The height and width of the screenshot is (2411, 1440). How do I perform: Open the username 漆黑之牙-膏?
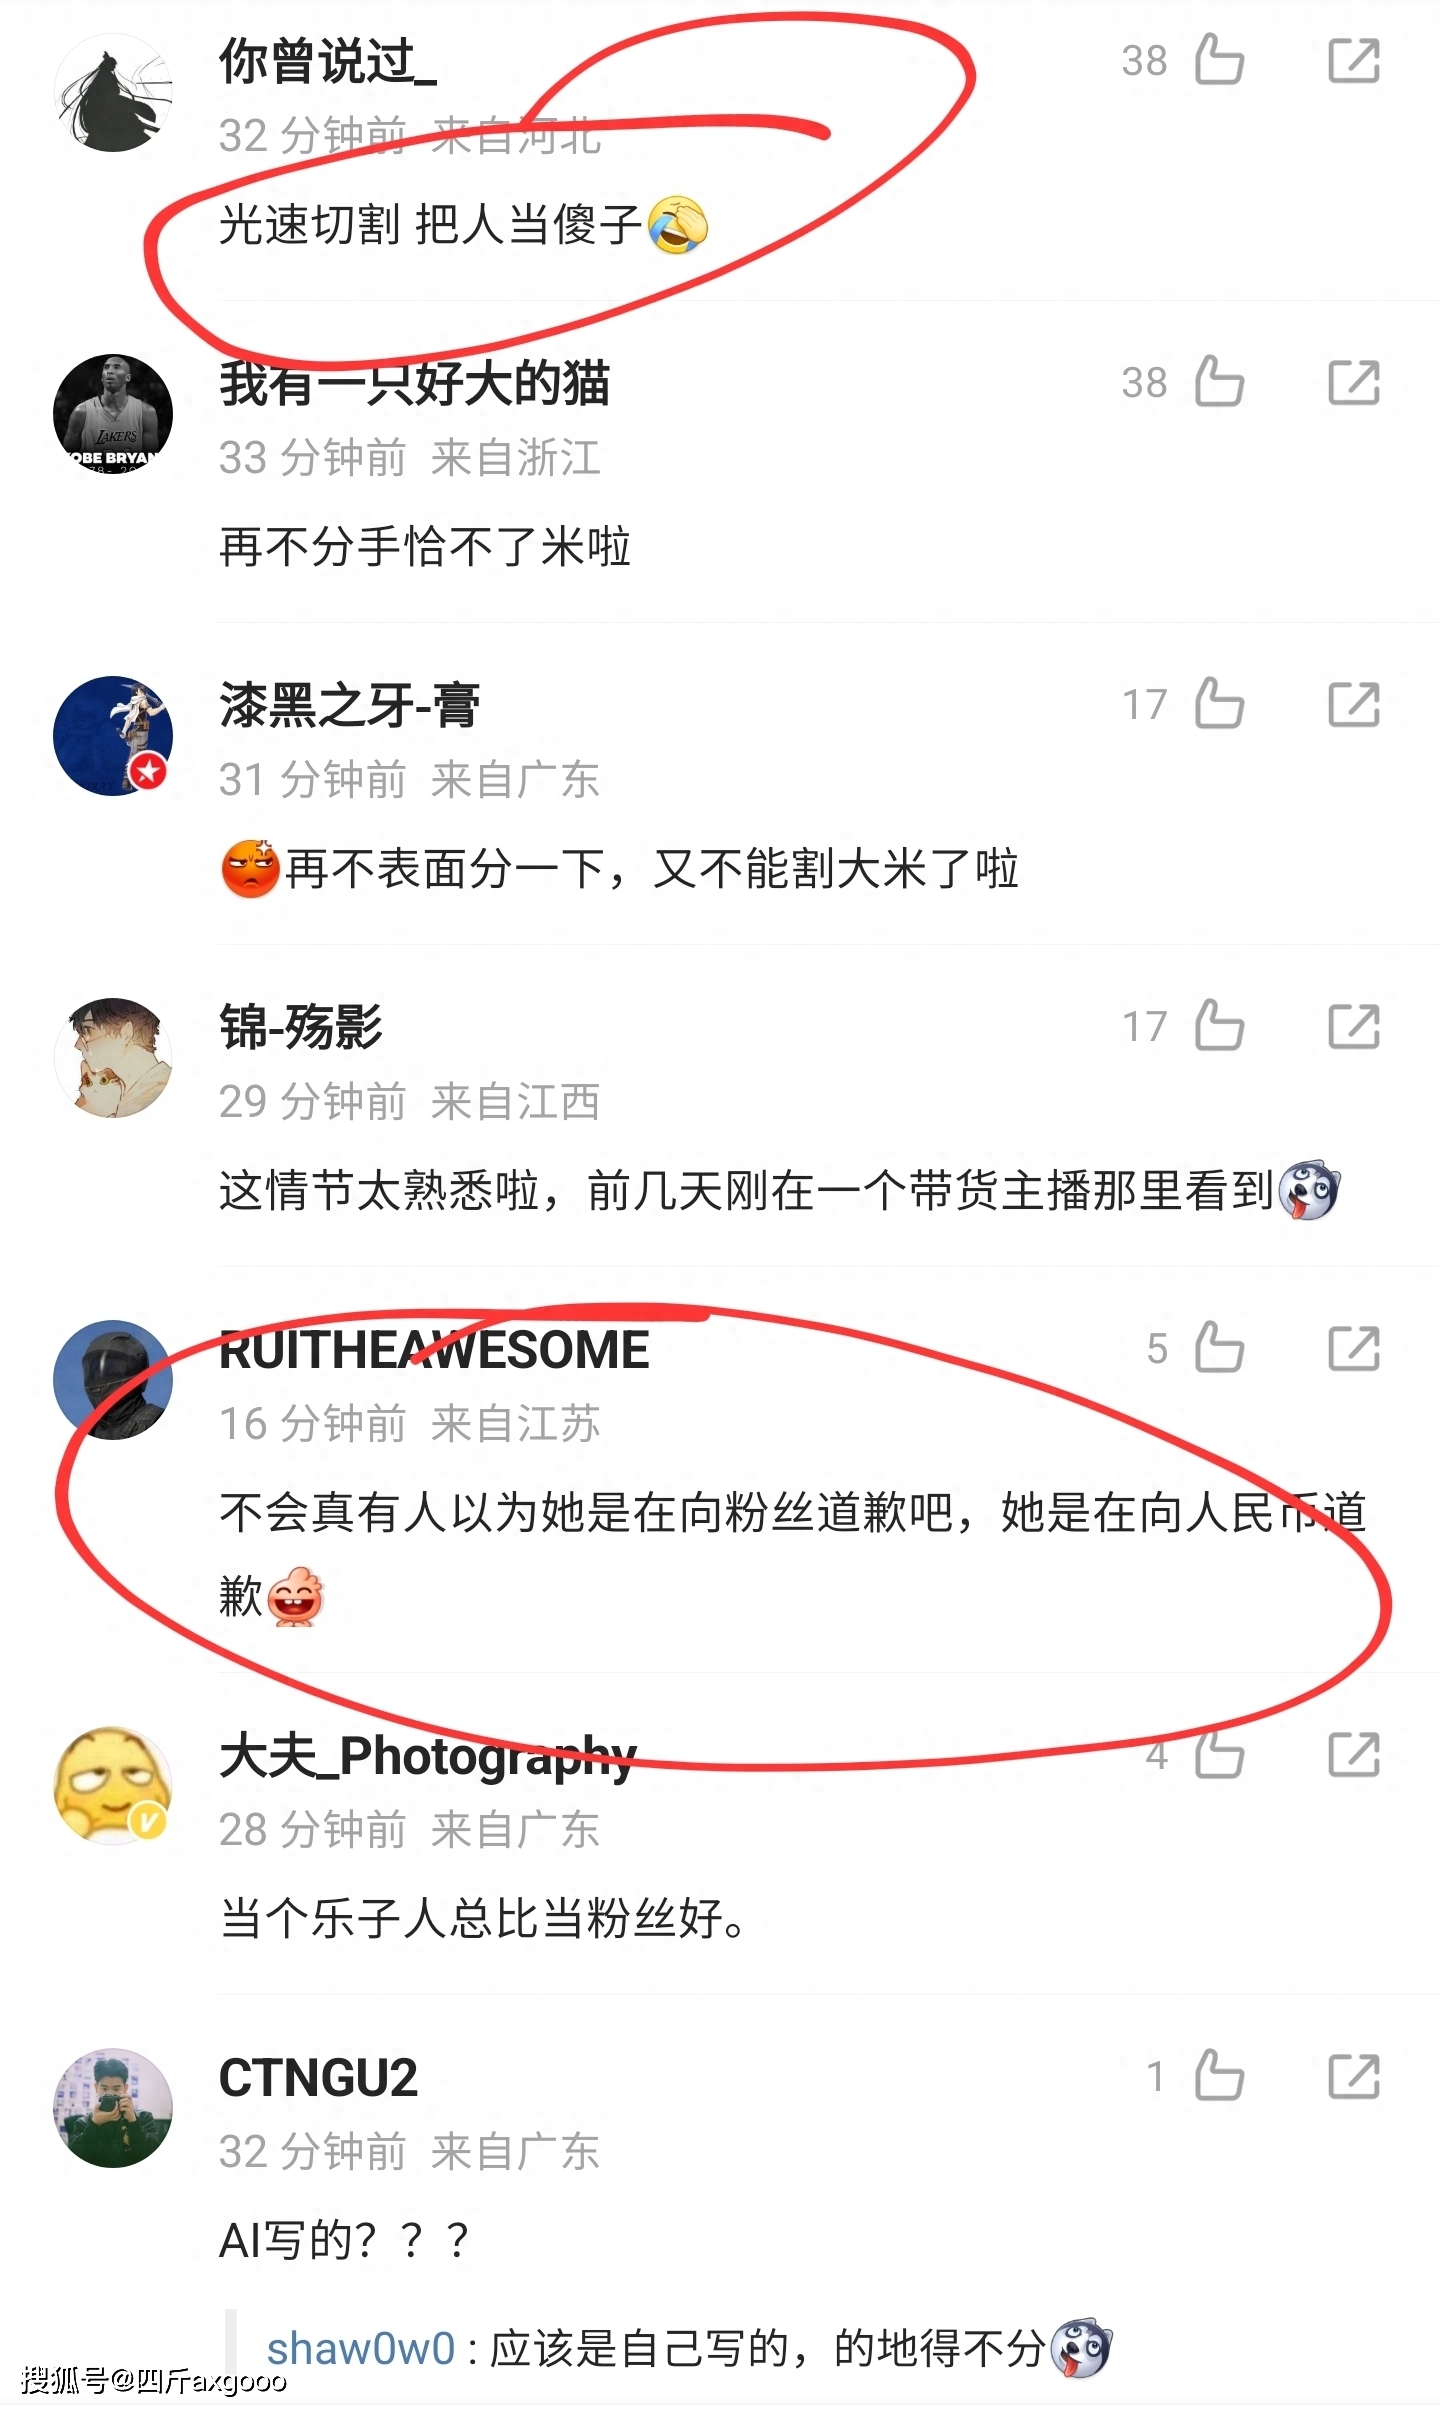tap(349, 705)
